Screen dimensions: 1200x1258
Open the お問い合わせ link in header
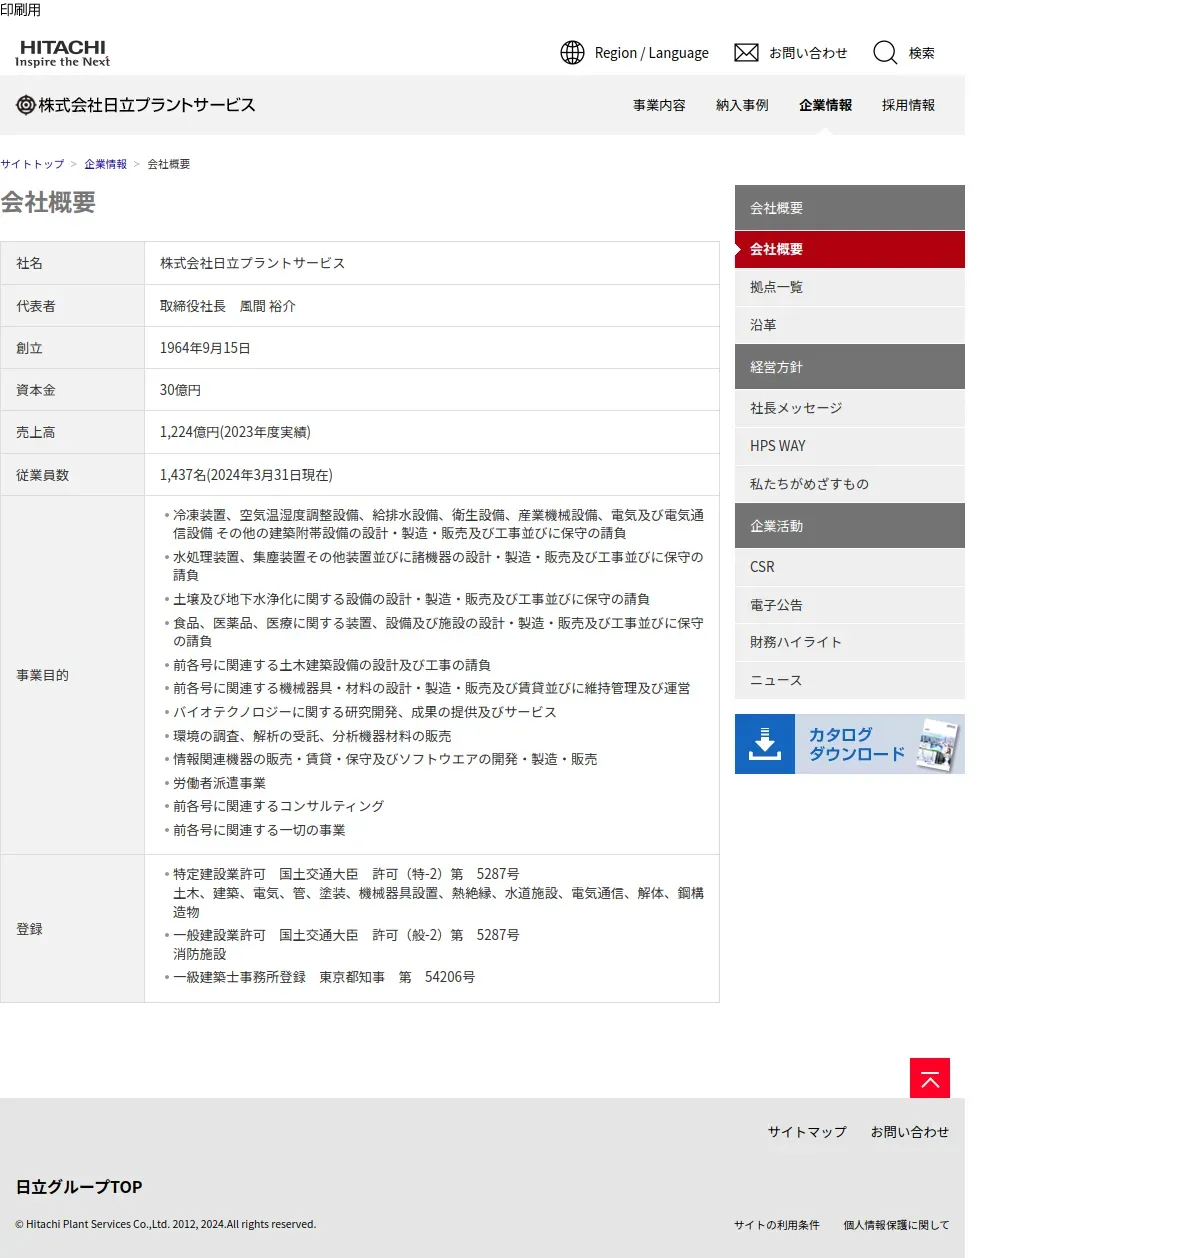pyautogui.click(x=808, y=53)
